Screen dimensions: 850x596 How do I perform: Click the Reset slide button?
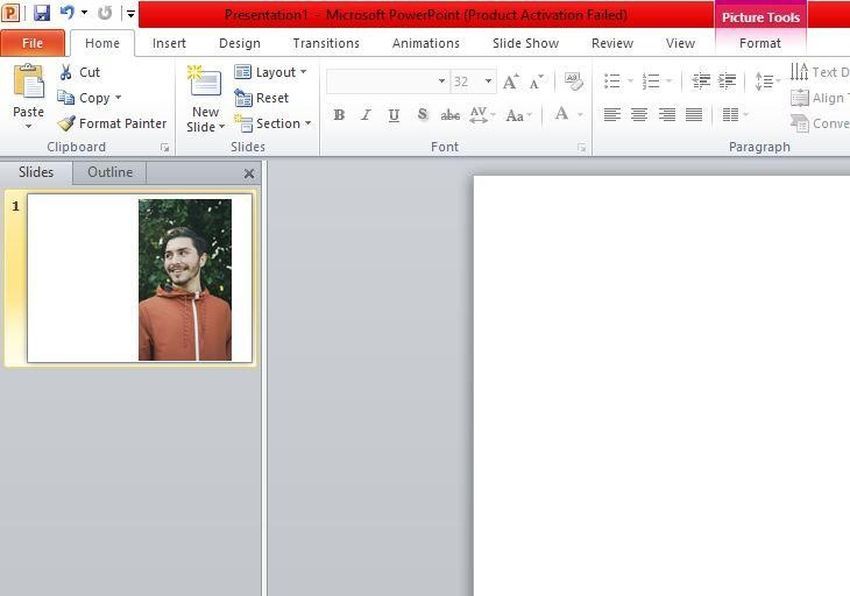click(262, 98)
